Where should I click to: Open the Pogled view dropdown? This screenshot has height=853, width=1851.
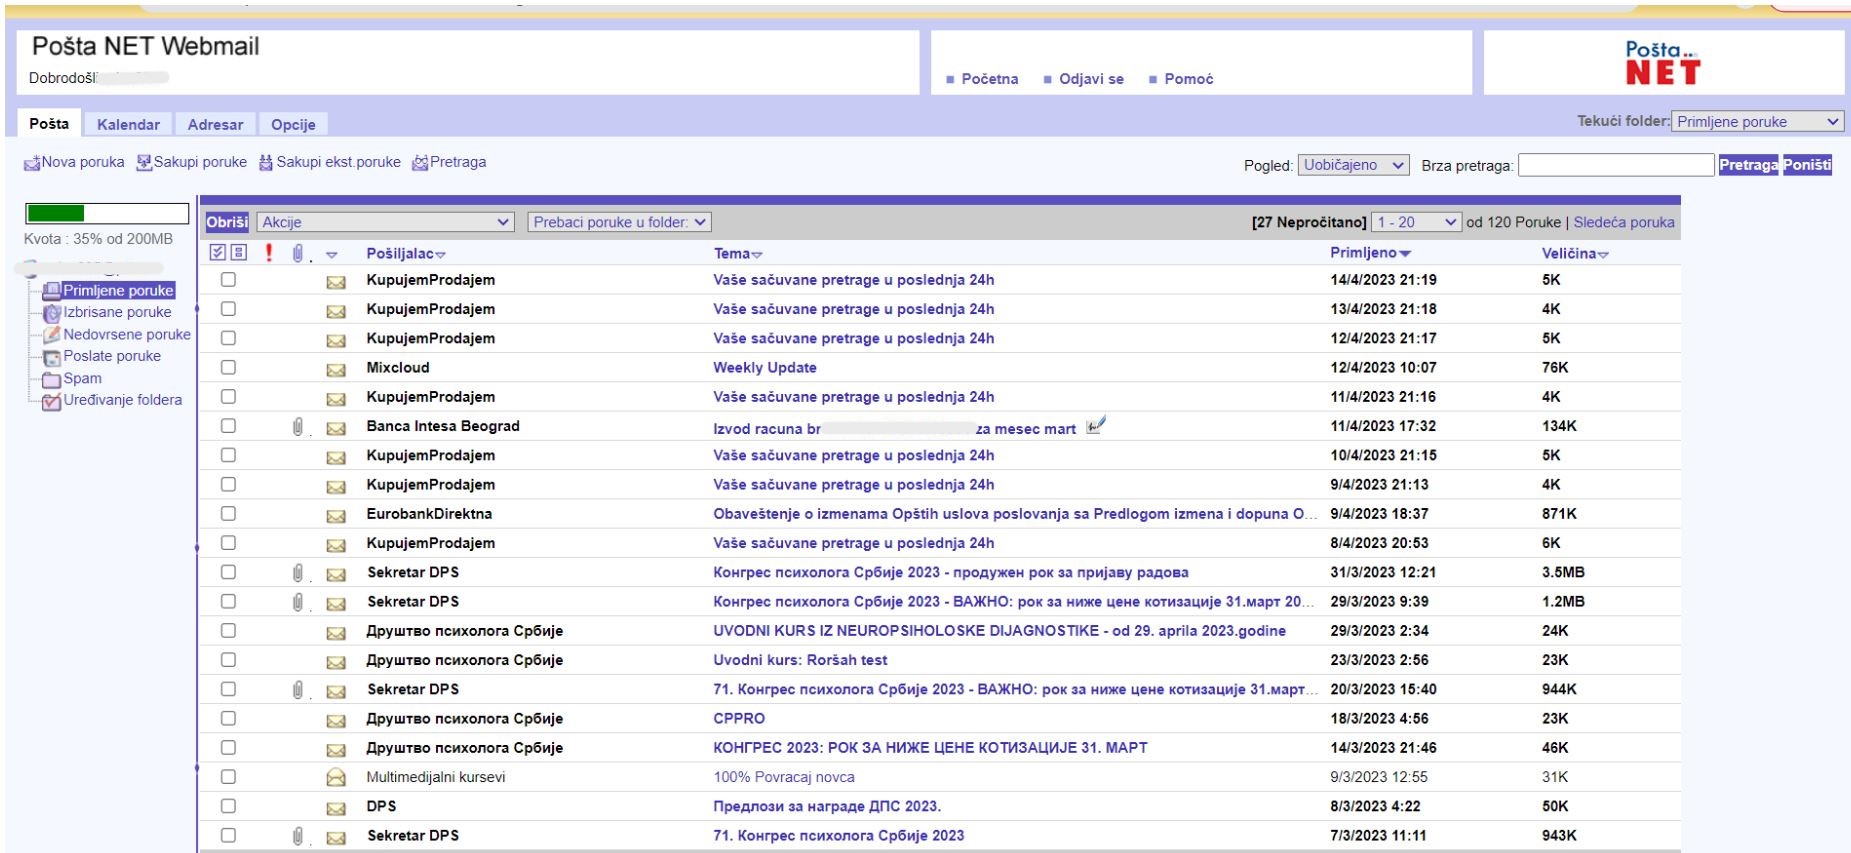coord(1354,165)
